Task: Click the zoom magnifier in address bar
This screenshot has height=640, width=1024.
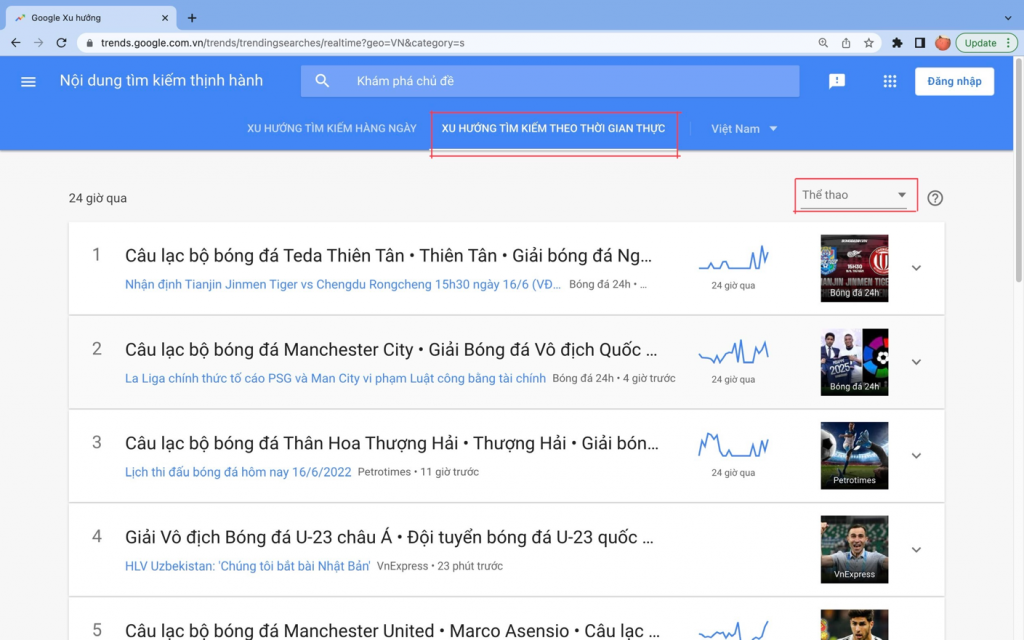Action: 823,43
